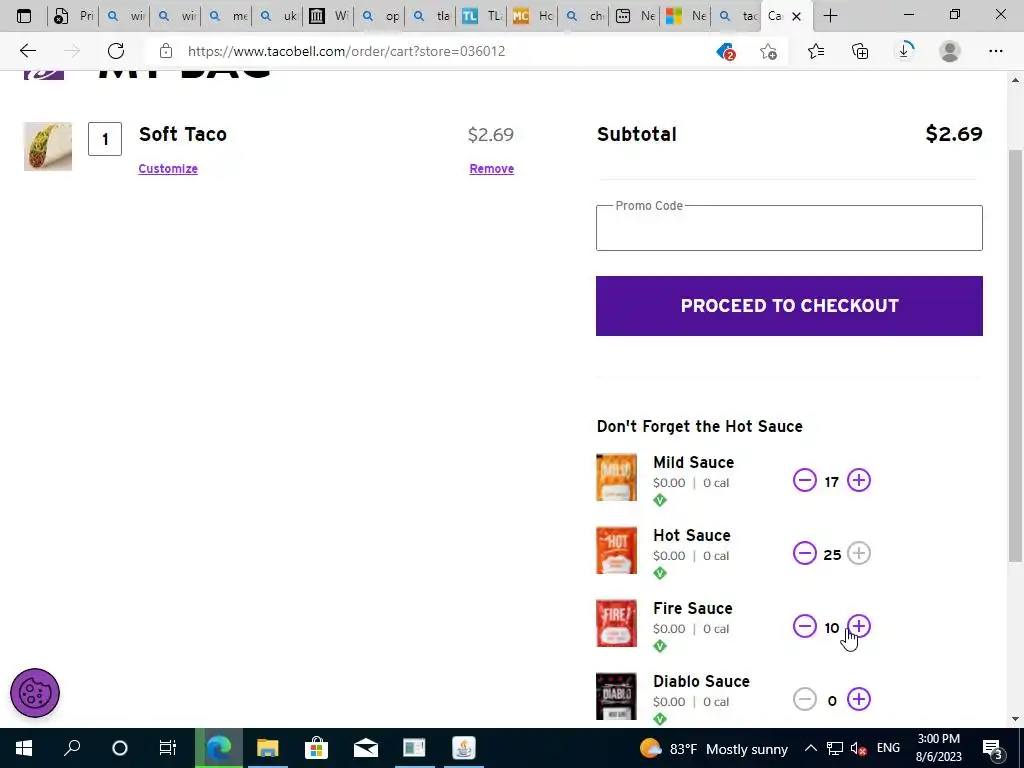This screenshot has height=768, width=1024.
Task: Focus the Promo Code field
Action: (789, 228)
